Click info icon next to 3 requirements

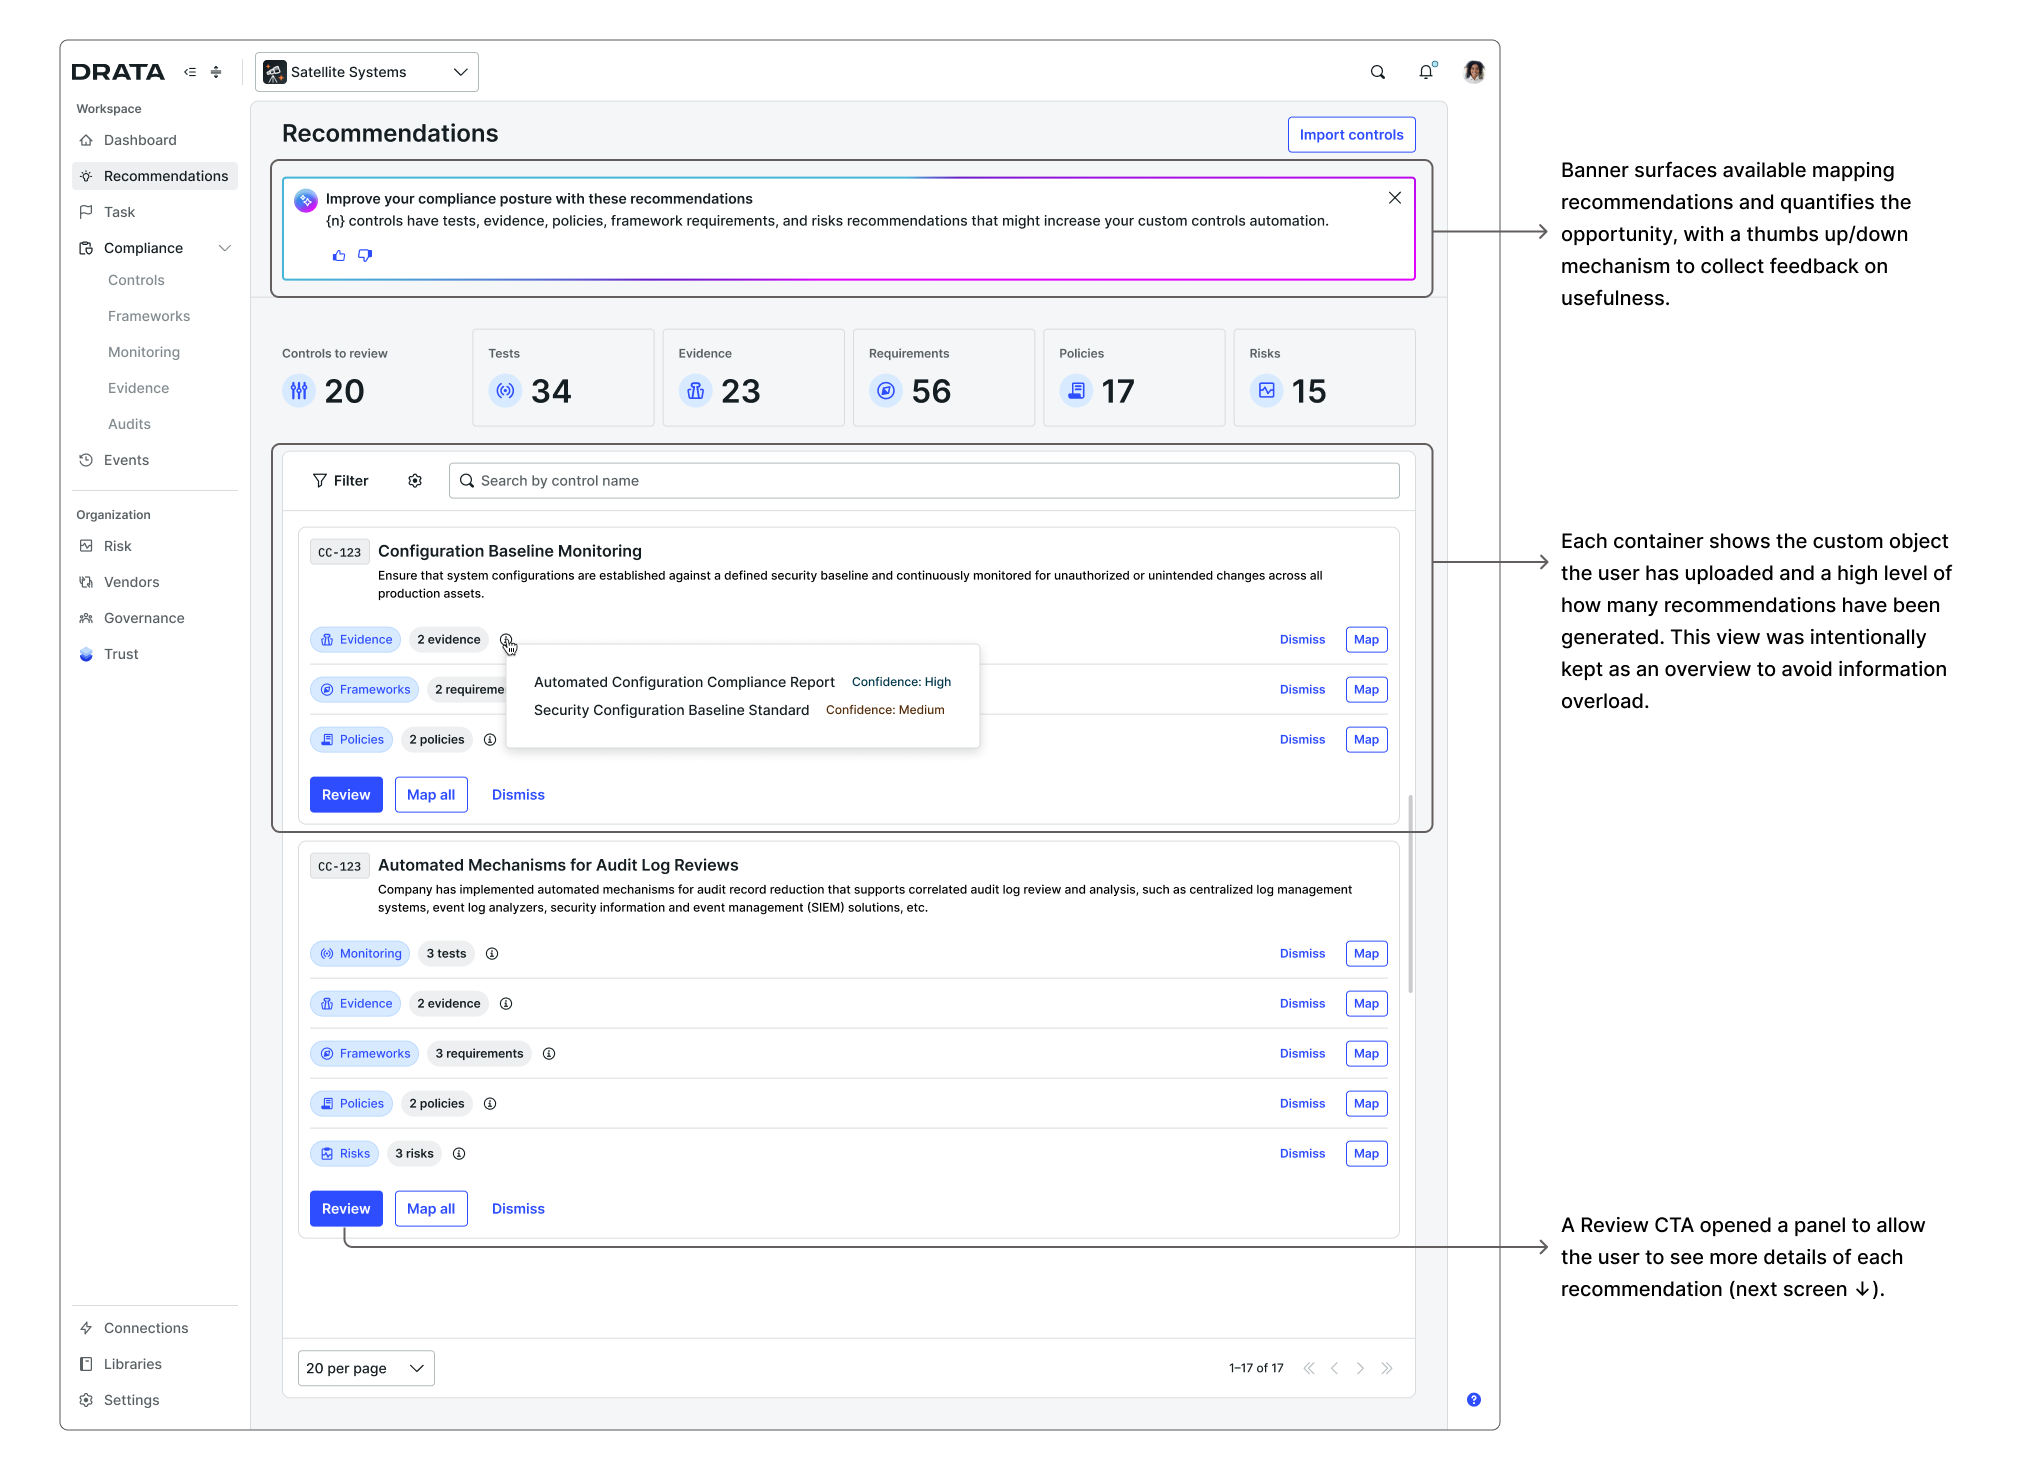[x=549, y=1054]
